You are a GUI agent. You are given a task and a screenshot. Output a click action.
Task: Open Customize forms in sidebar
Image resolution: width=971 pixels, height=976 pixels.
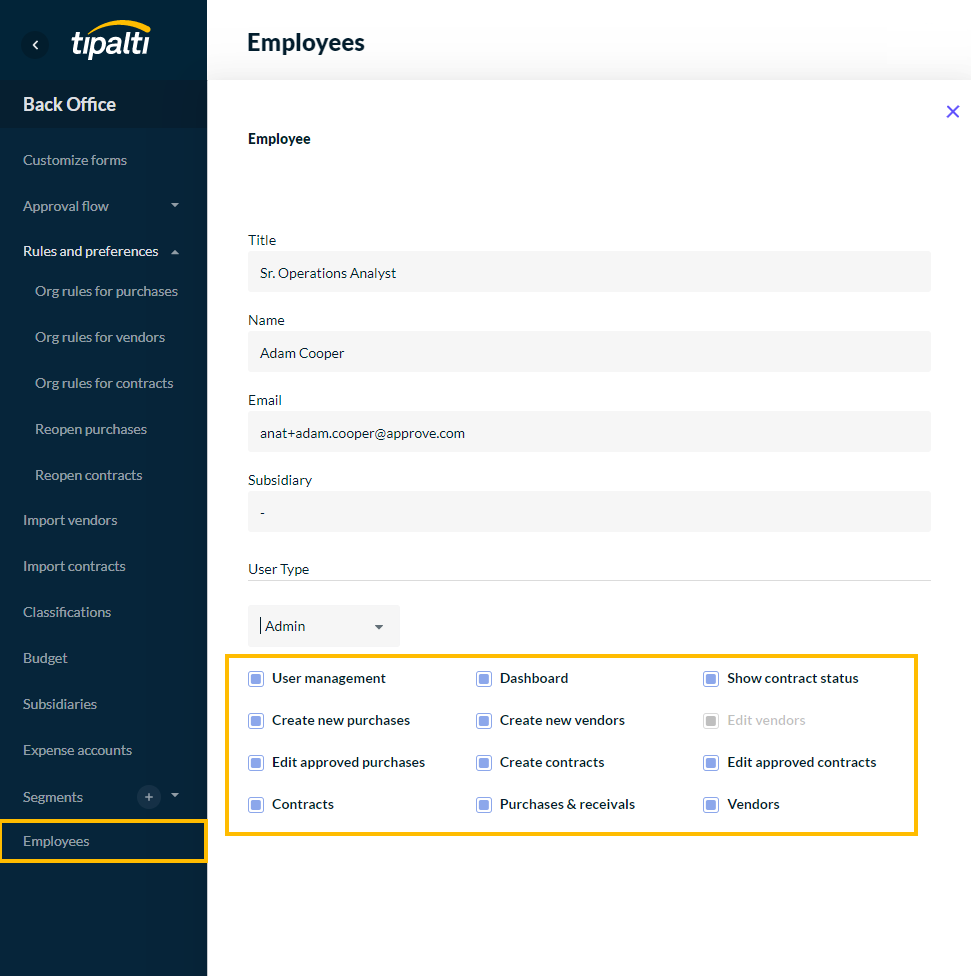(75, 160)
